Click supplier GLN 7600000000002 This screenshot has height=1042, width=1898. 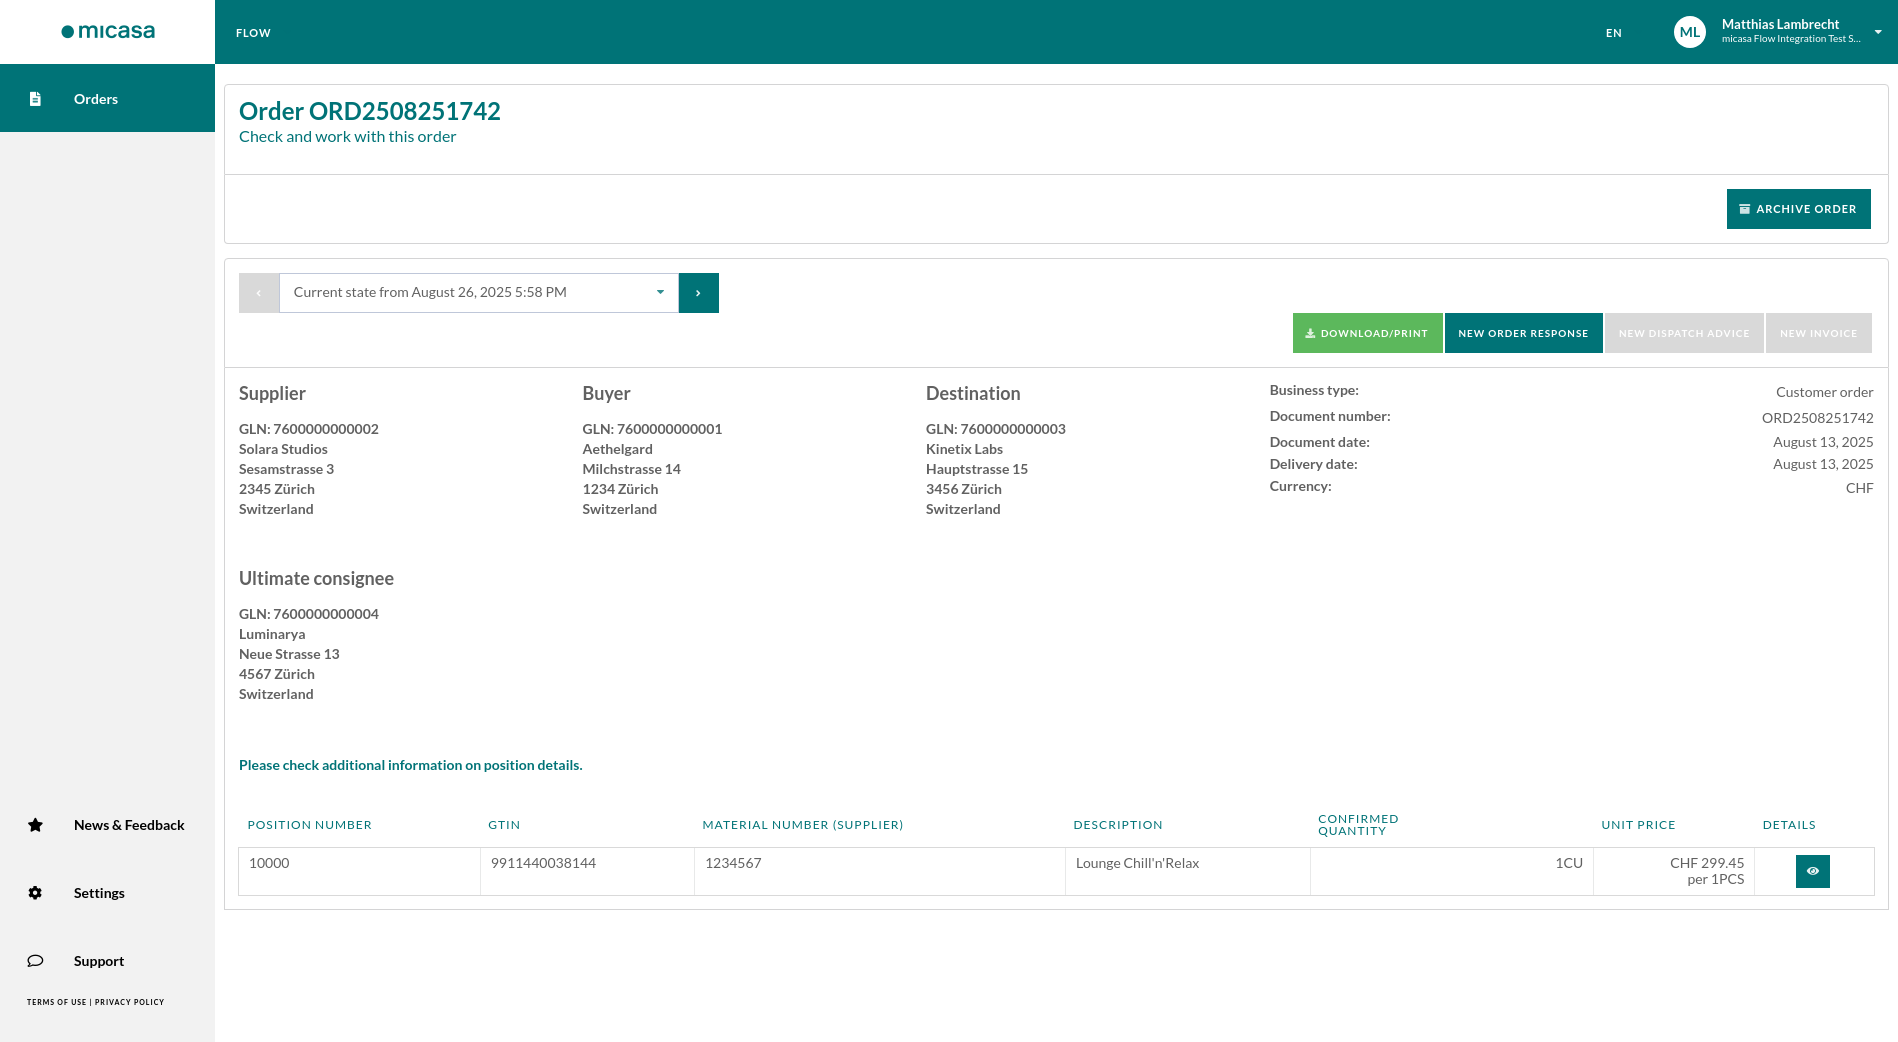309,429
